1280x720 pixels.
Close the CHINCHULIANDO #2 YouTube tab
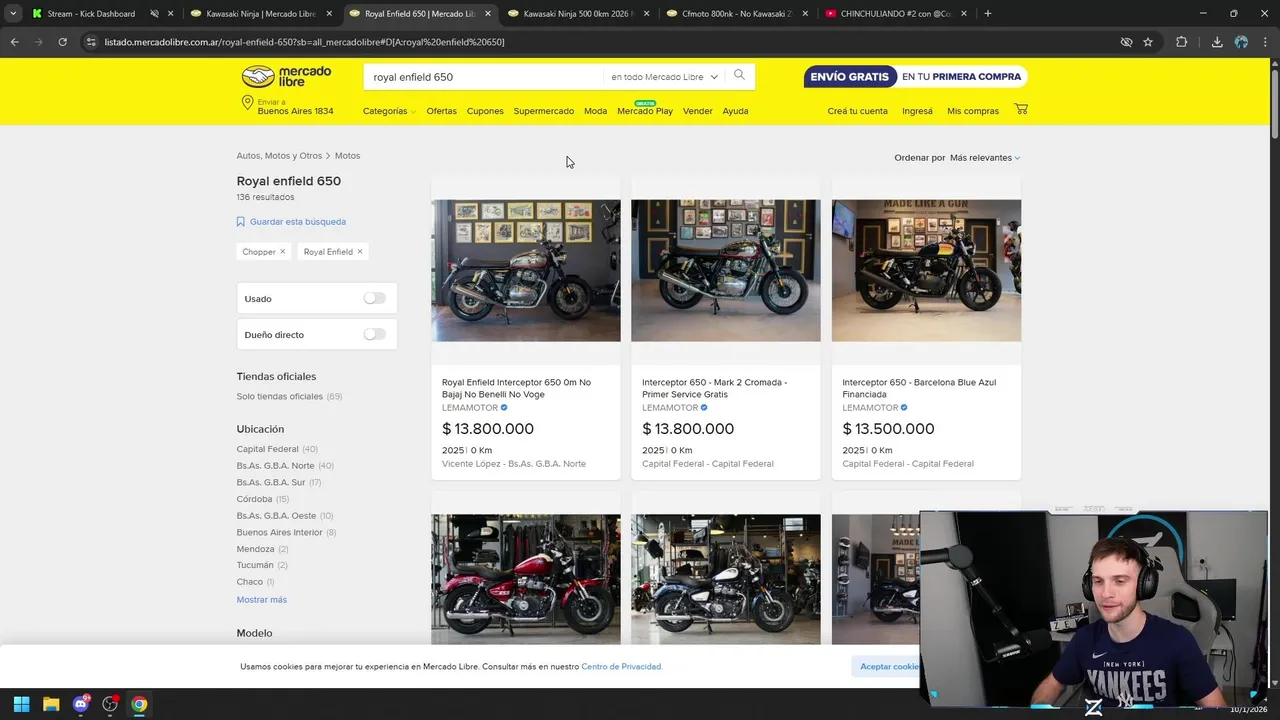pos(964,14)
